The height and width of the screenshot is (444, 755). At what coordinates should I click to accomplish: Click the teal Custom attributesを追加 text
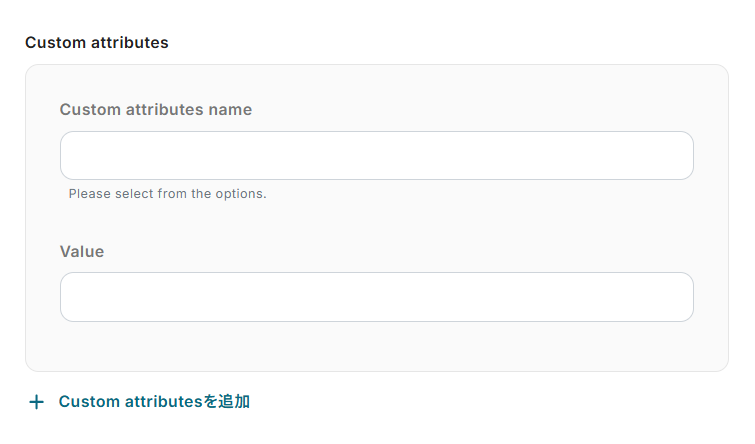pos(154,402)
